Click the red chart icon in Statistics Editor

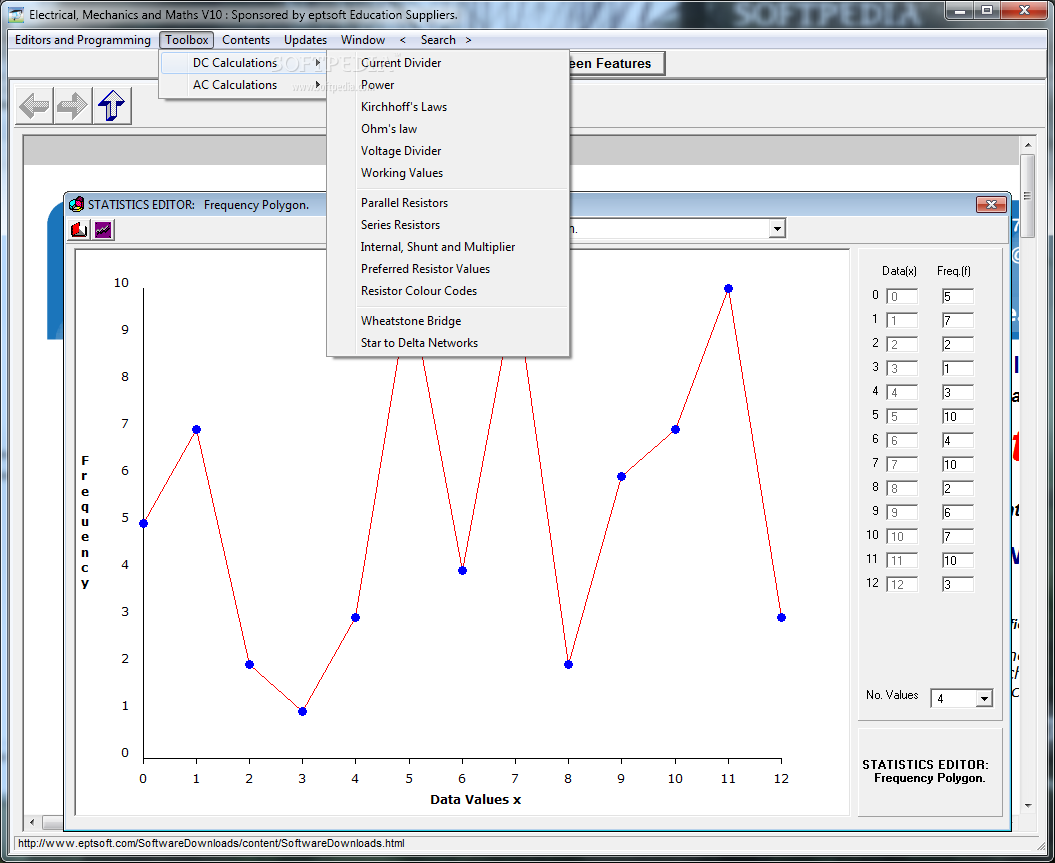[x=79, y=230]
